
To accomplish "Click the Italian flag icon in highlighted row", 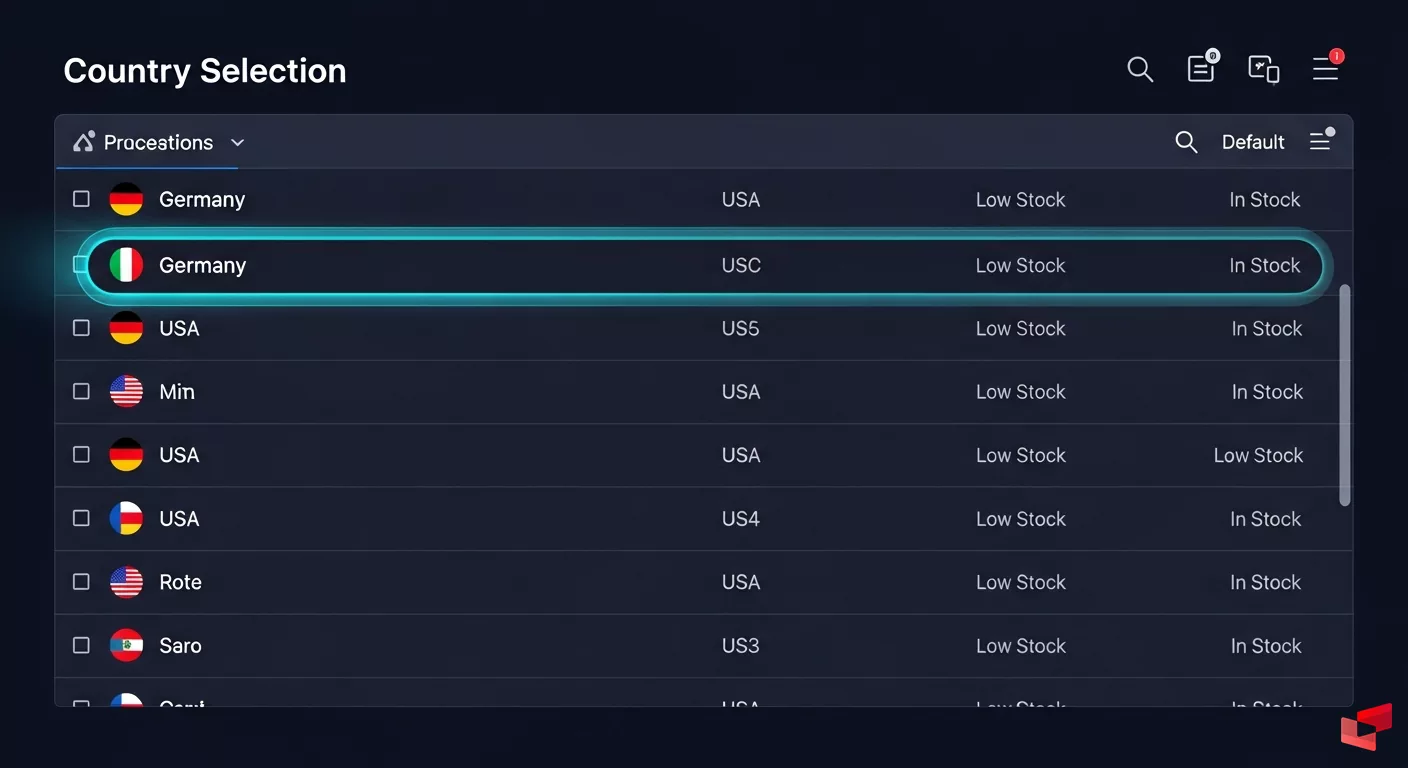I will 126,265.
